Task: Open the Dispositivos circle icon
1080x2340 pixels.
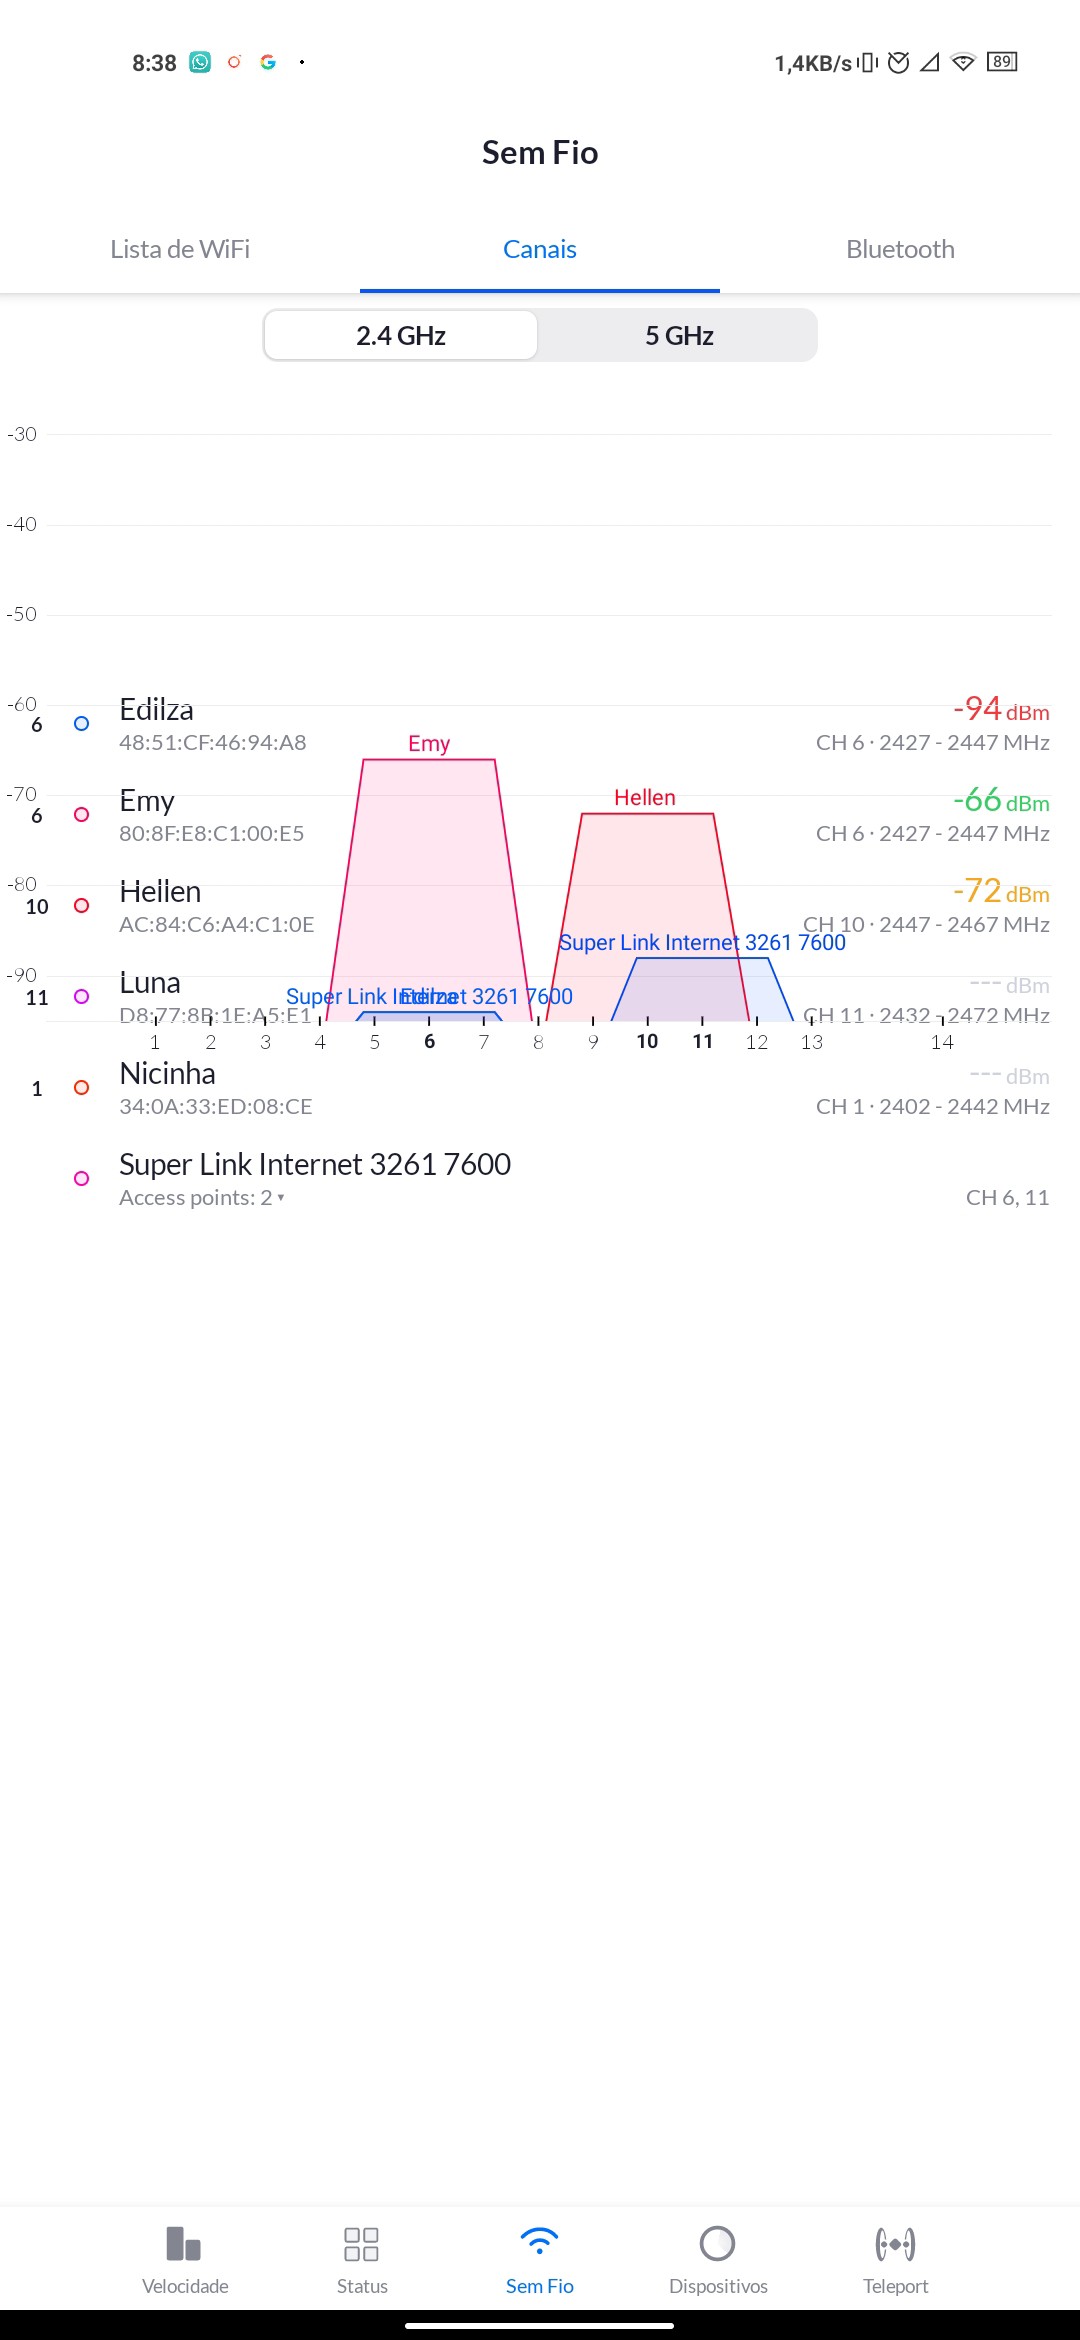Action: pos(717,2244)
